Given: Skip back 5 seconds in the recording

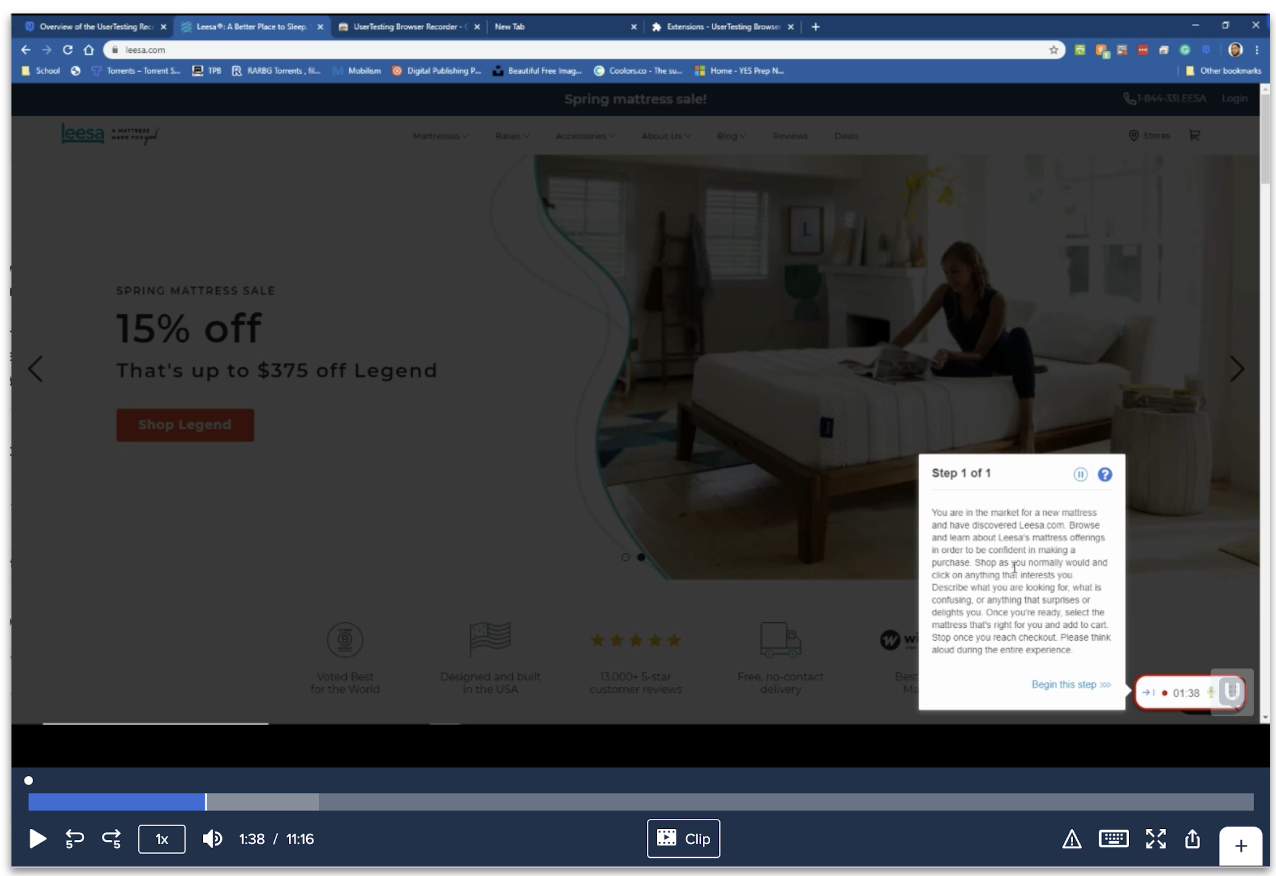Looking at the screenshot, I should coord(75,839).
